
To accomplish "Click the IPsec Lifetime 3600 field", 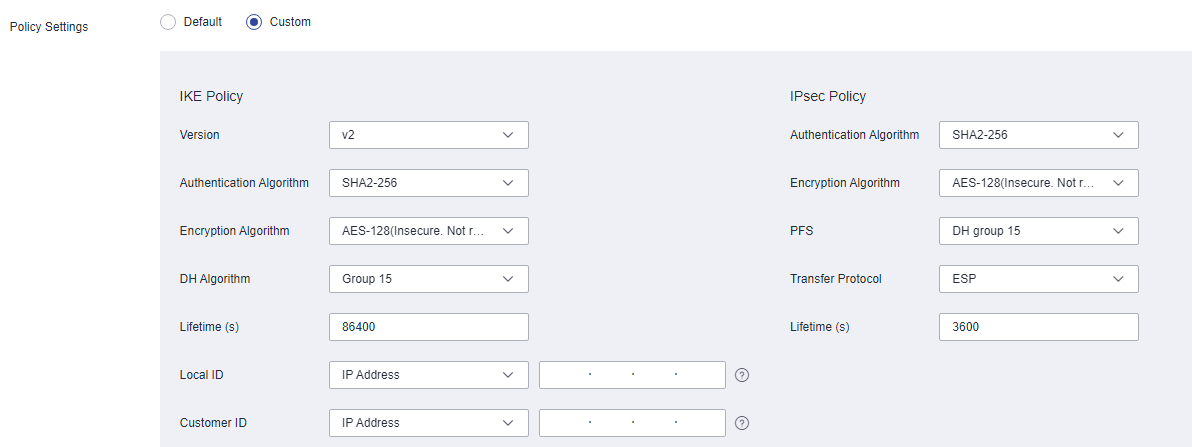I will [x=1039, y=327].
